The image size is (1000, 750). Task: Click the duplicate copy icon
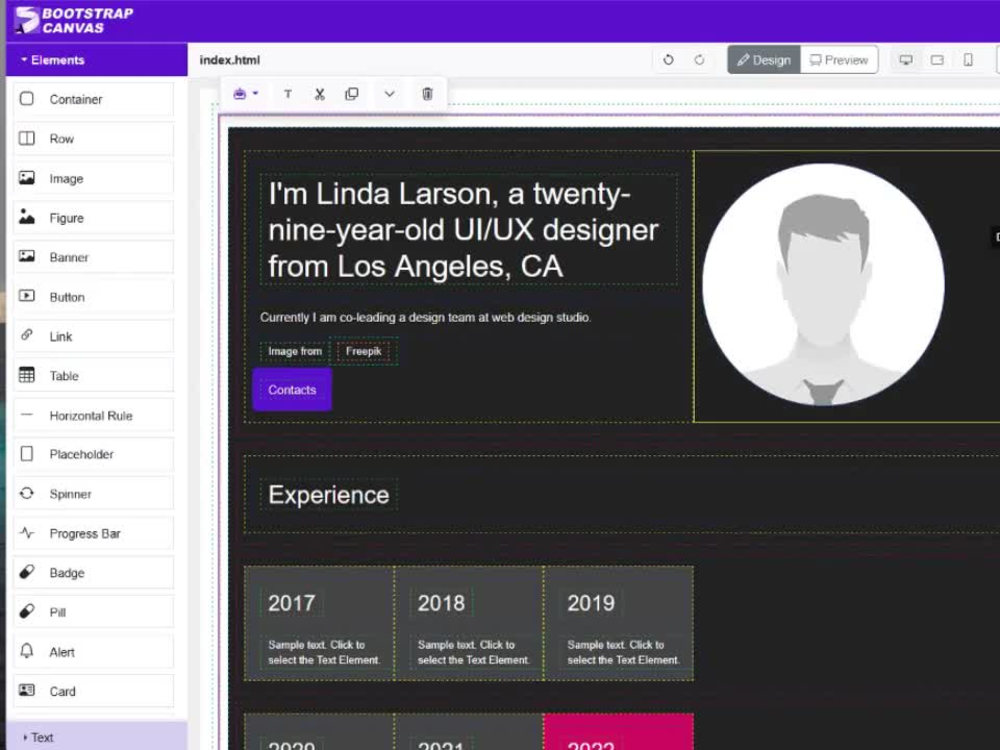(x=351, y=94)
